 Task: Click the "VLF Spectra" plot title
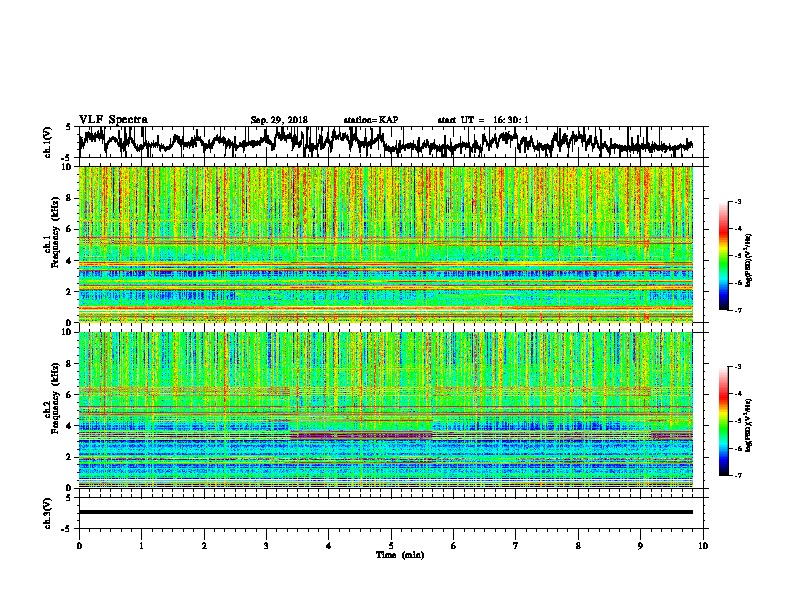113,120
